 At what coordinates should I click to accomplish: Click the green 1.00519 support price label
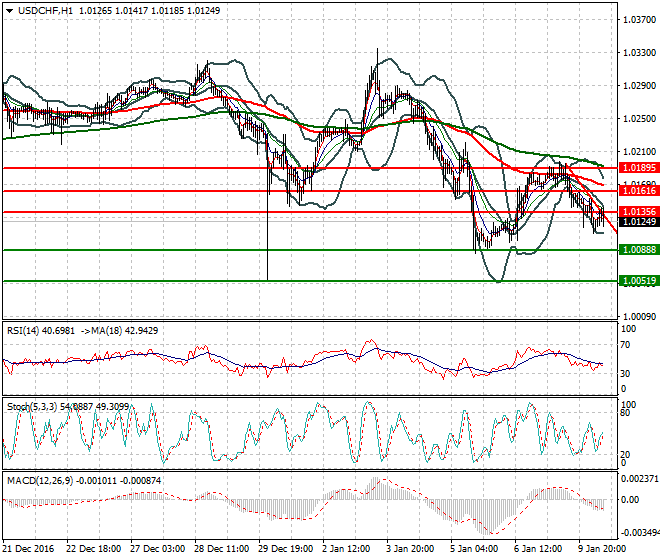(x=639, y=281)
